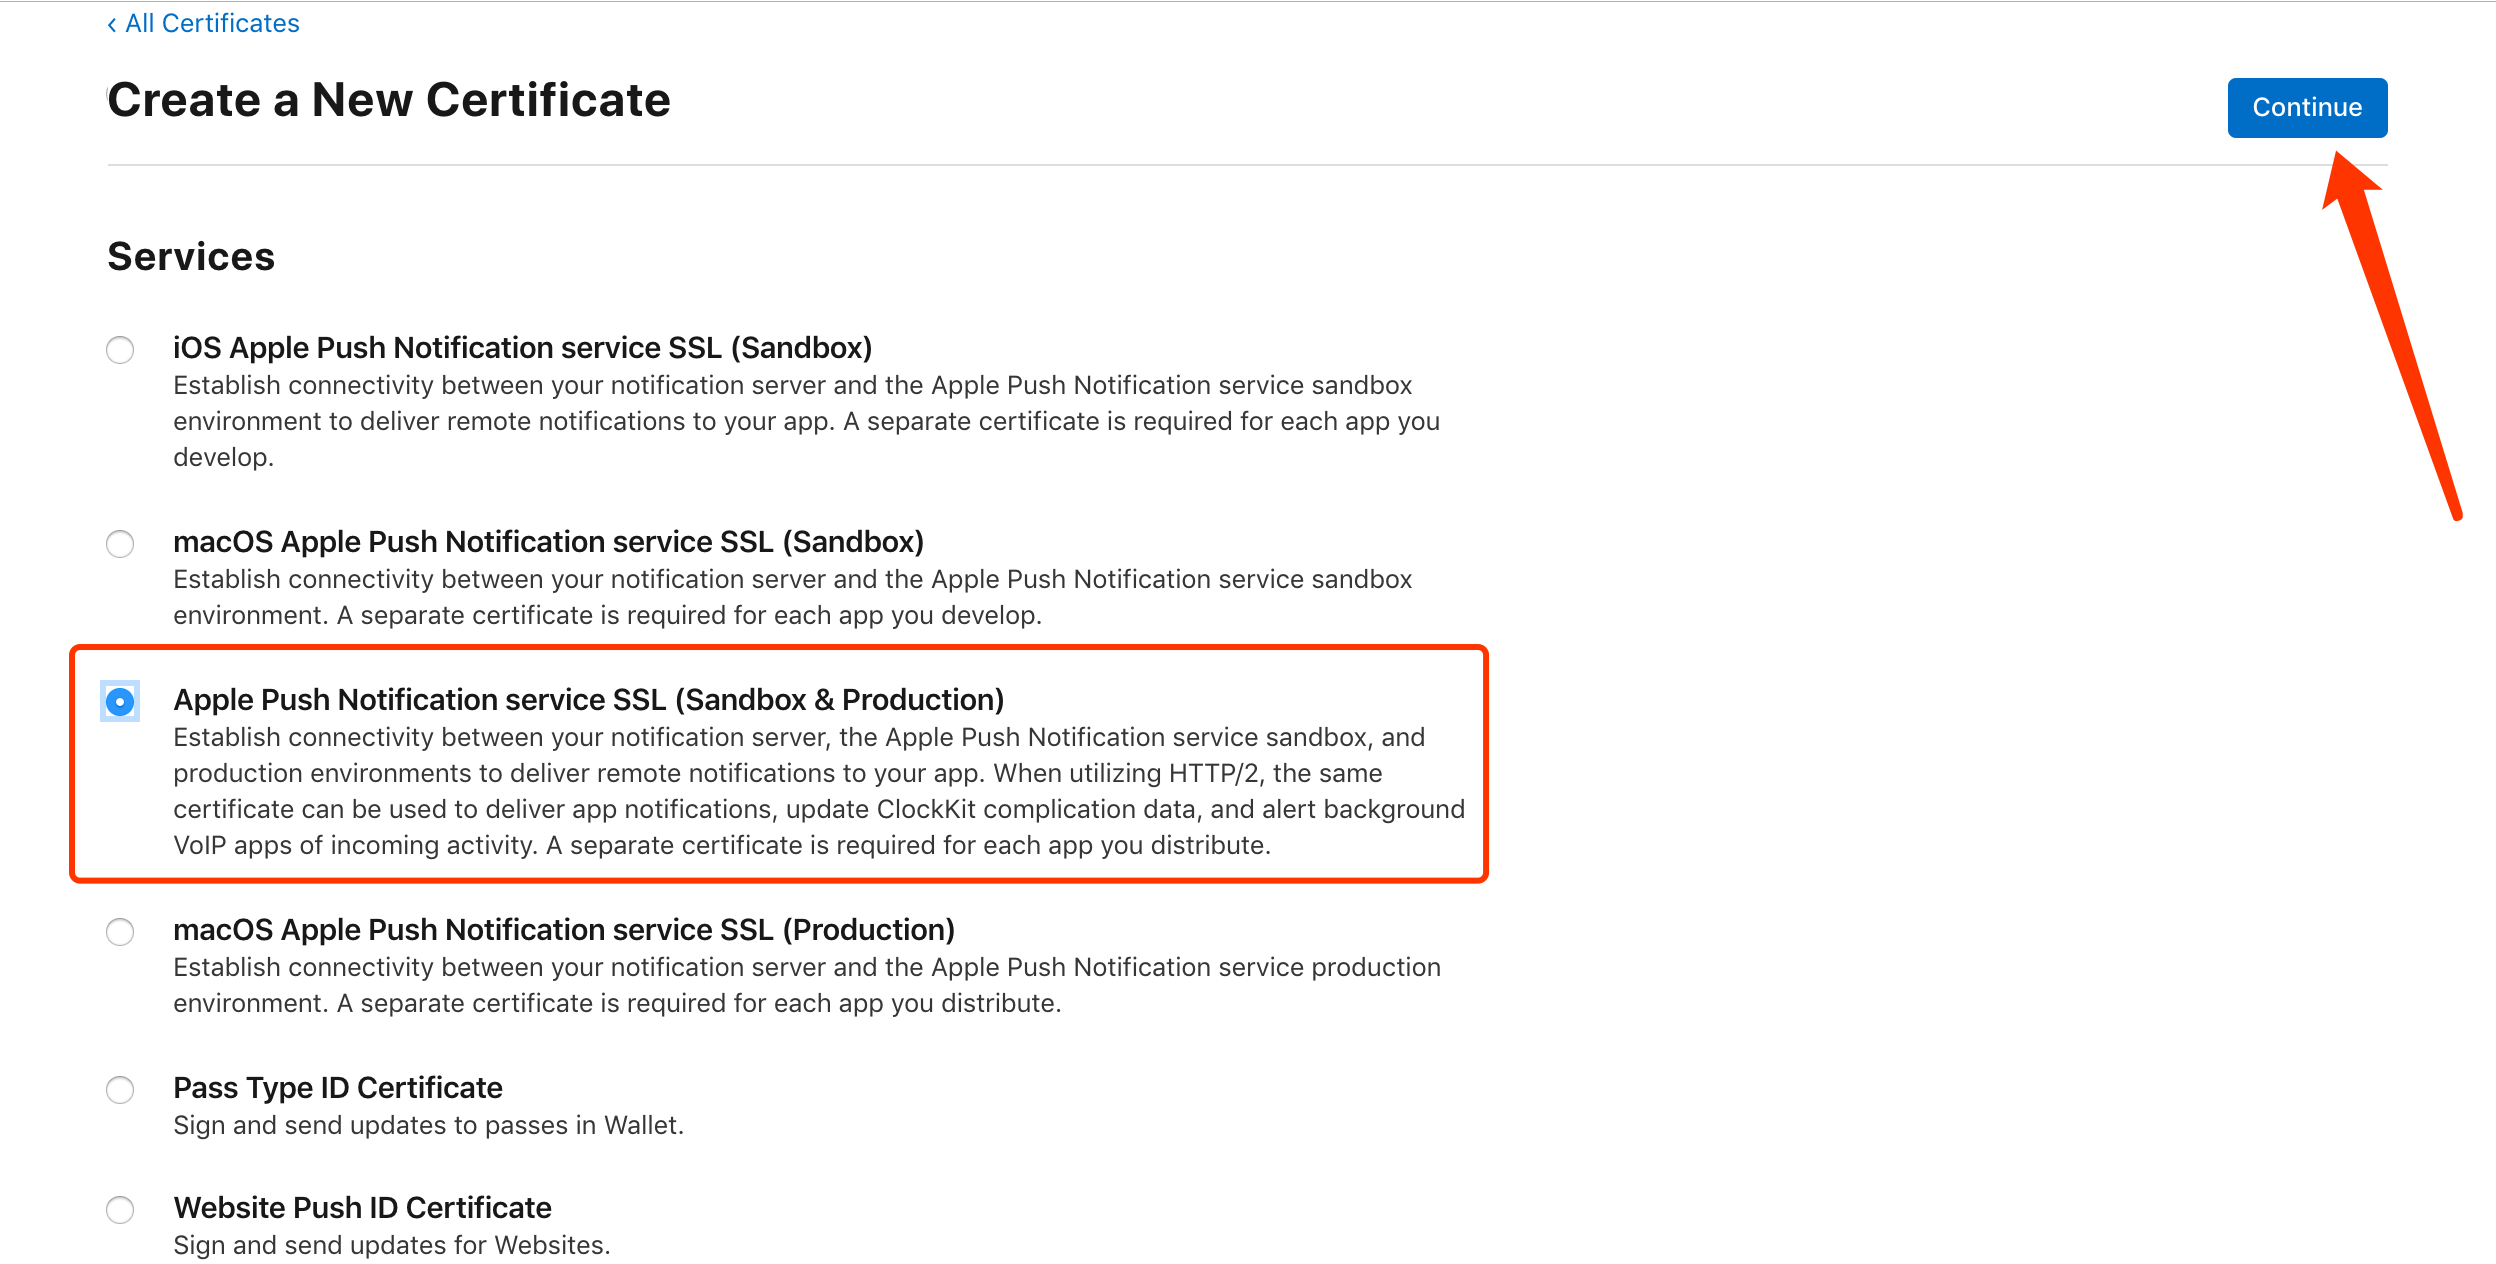Click 'macOS Apple Push Notification service SSL (Production)' title
Viewport: 2496px width, 1264px height.
[564, 929]
